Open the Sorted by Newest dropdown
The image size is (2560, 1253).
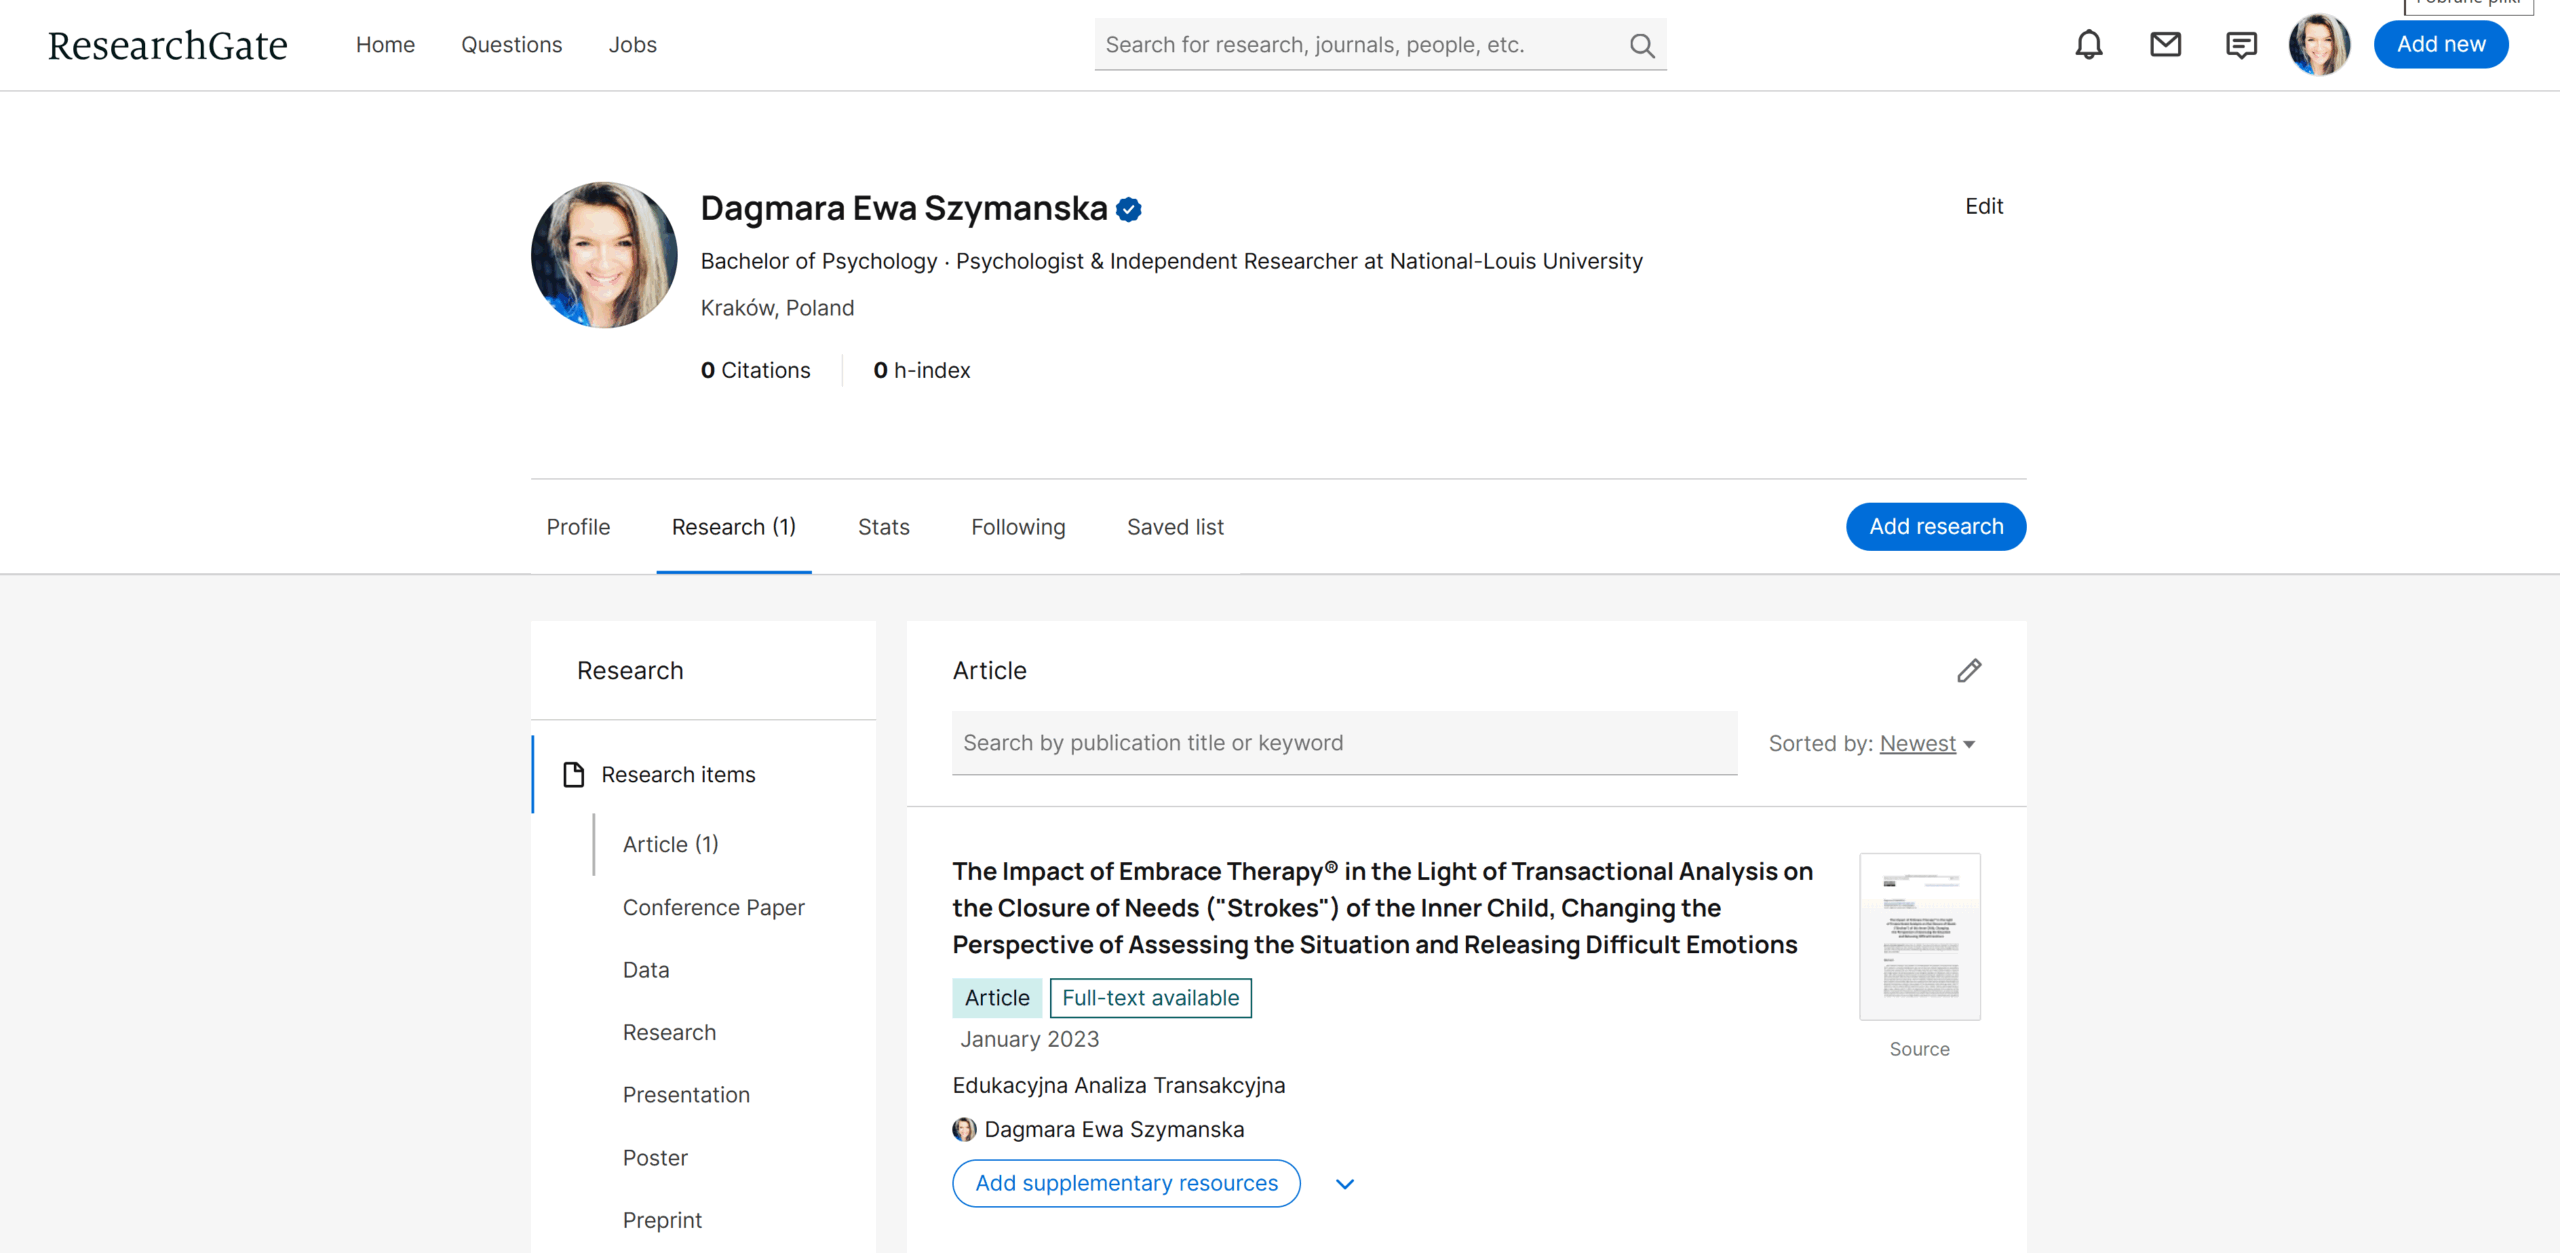(x=1925, y=743)
